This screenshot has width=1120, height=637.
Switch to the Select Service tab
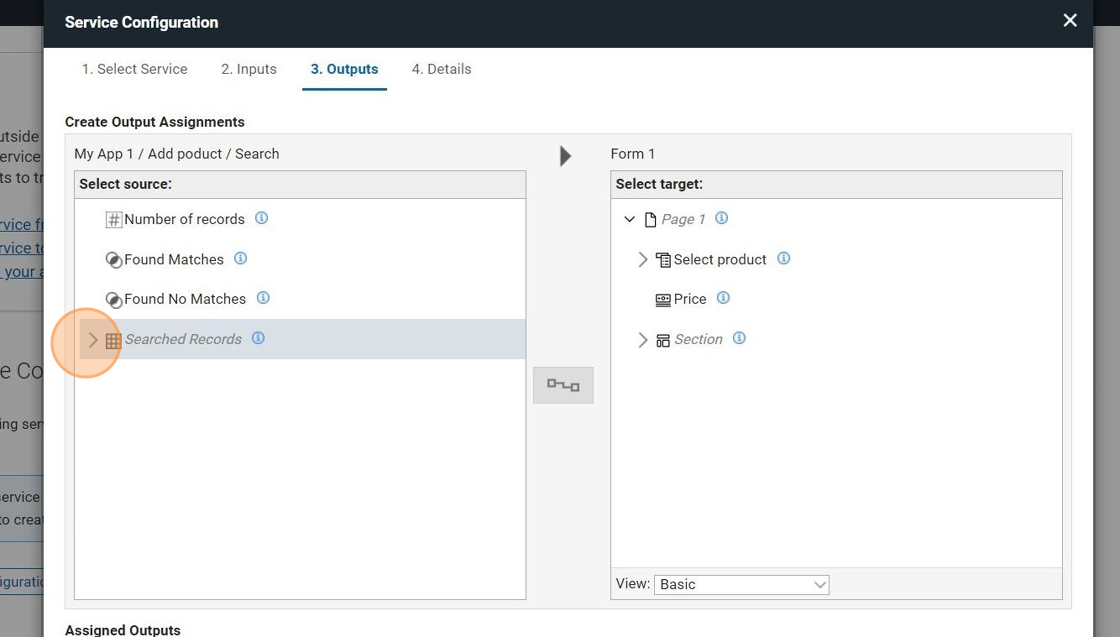coord(134,69)
